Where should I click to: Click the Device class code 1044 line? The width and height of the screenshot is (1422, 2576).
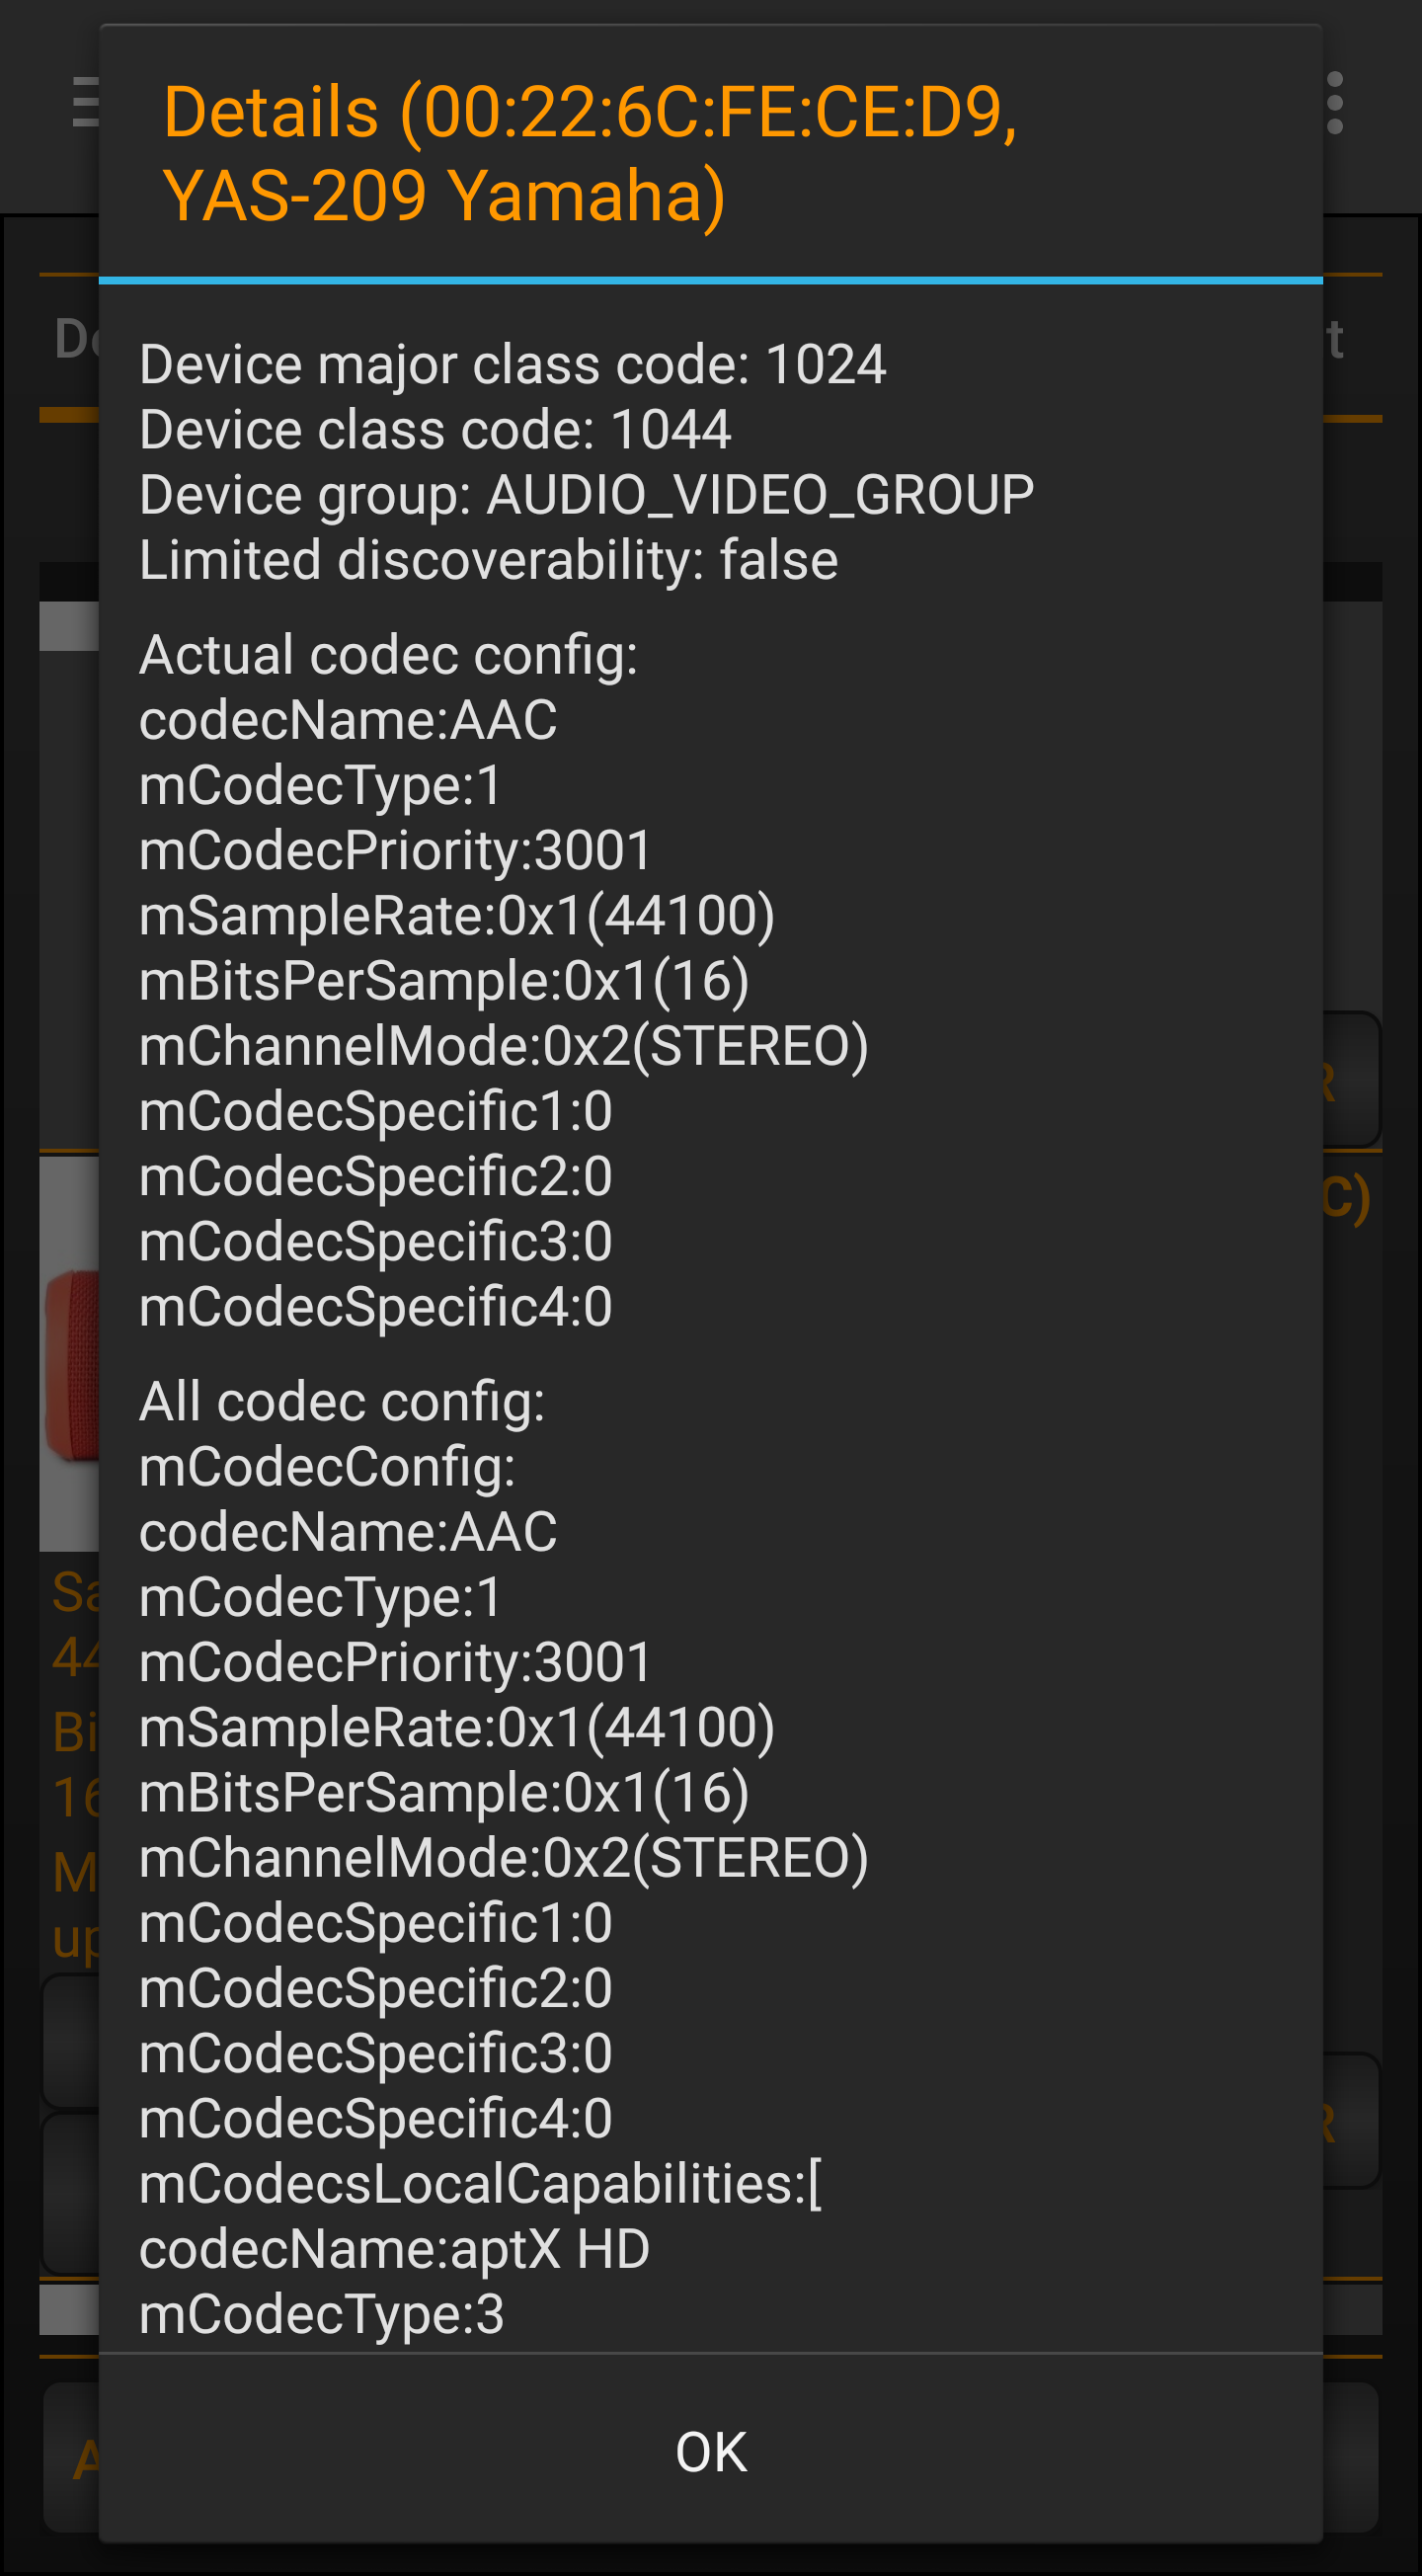click(x=435, y=430)
